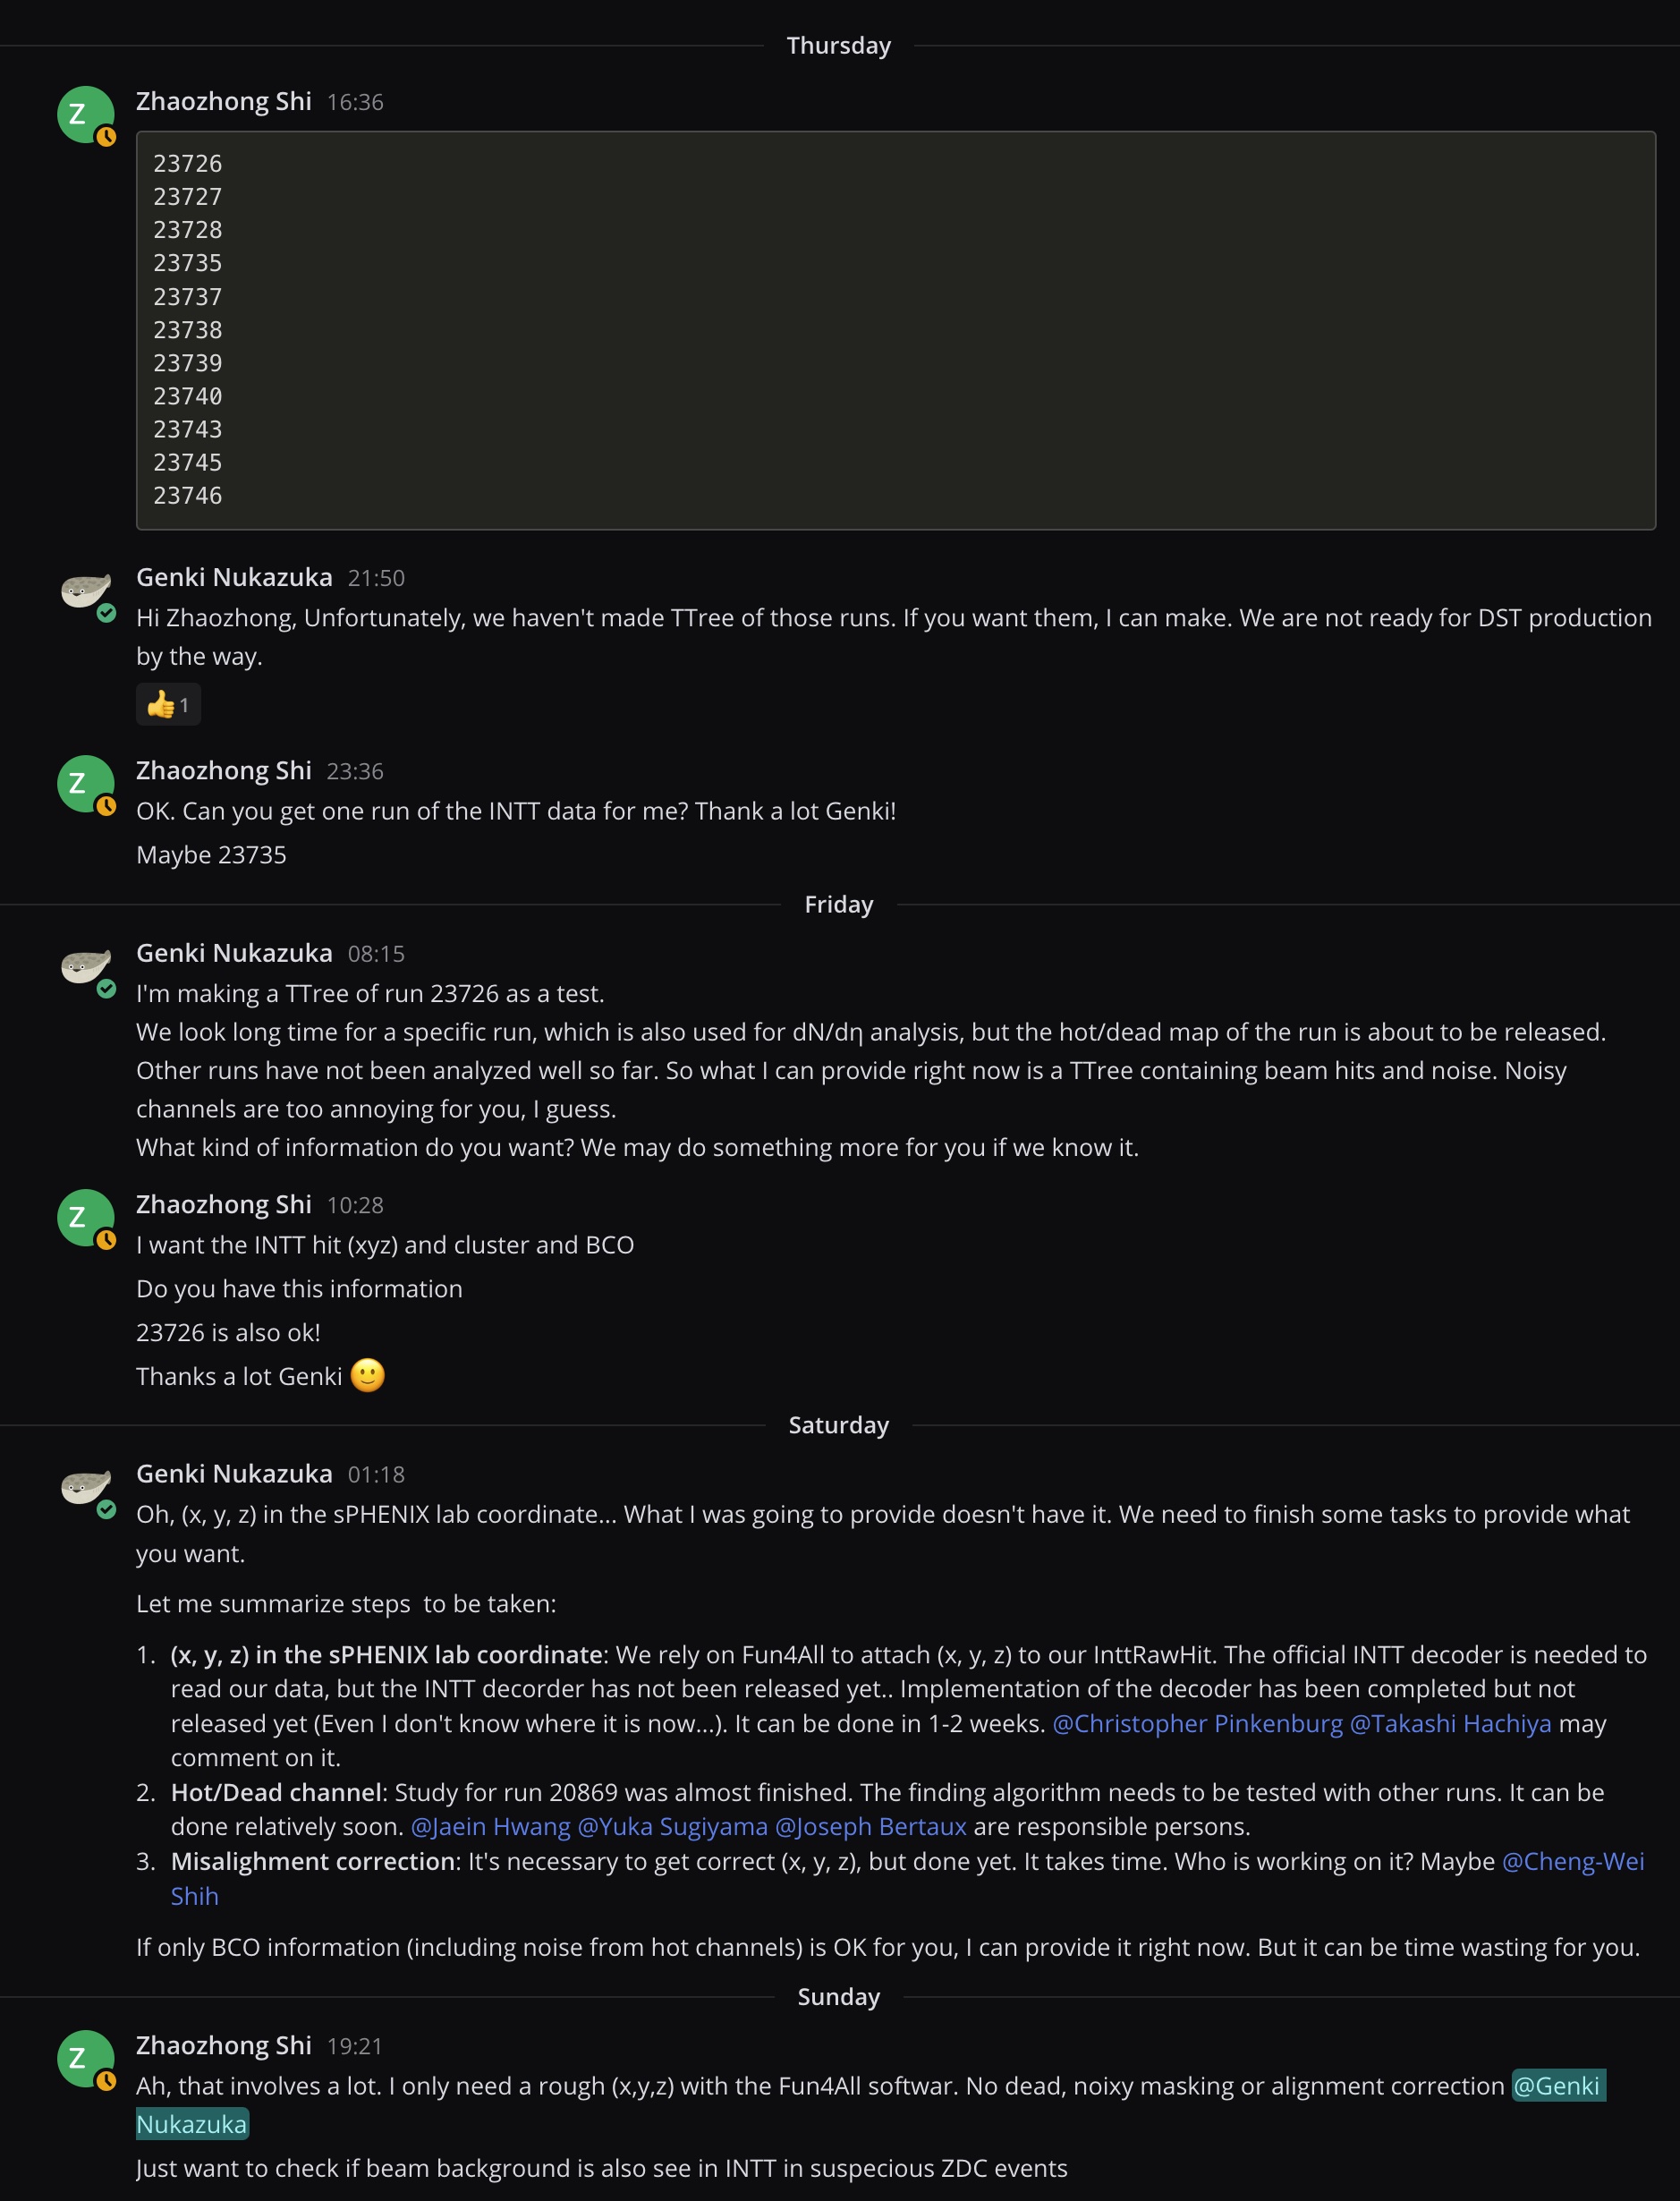
Task: Open @Joseph Bertaux mention
Action: [870, 1826]
